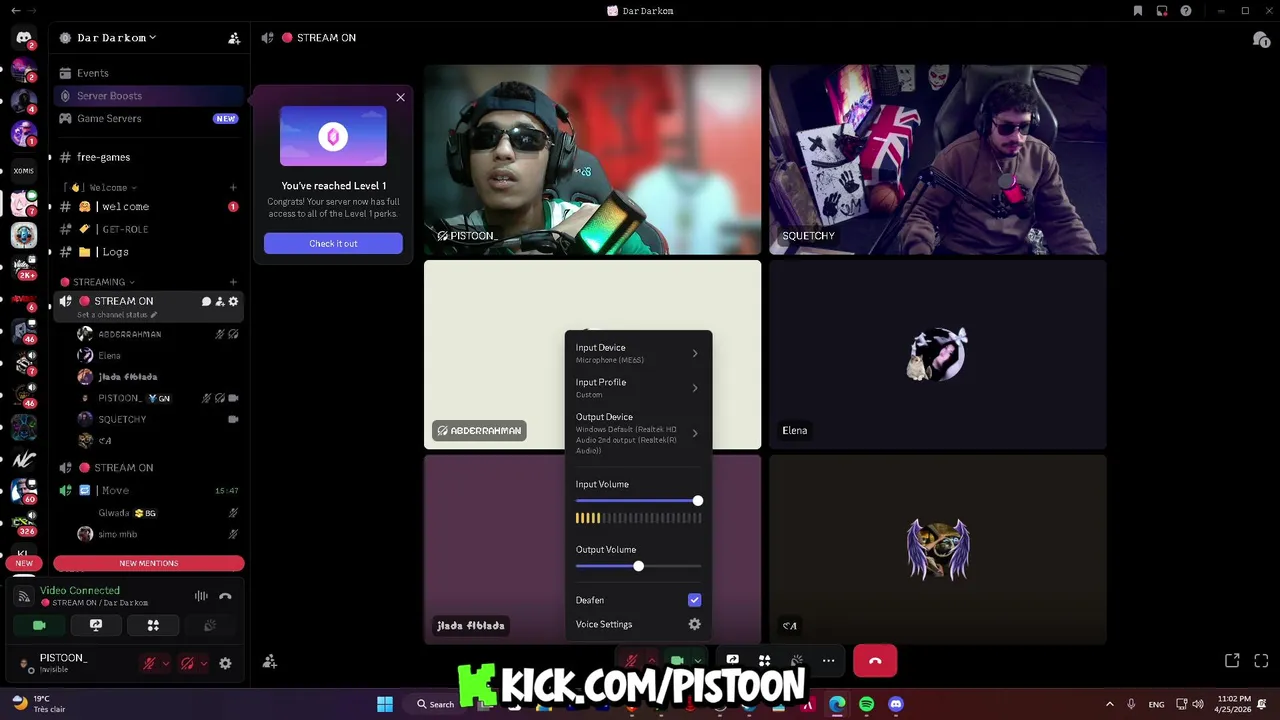Invite people using icon beside Dar Darkom

pyautogui.click(x=234, y=38)
